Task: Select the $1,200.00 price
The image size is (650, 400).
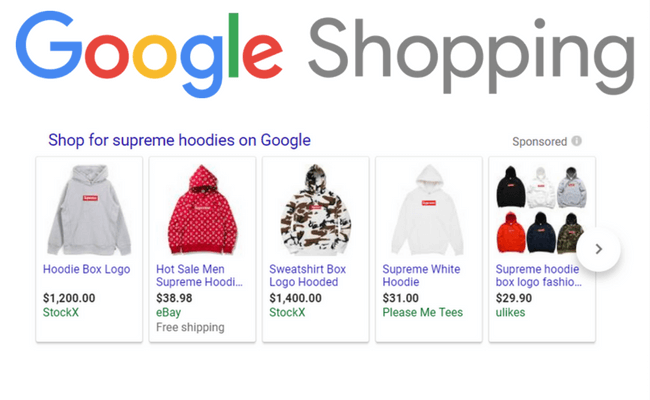Action: click(69, 298)
